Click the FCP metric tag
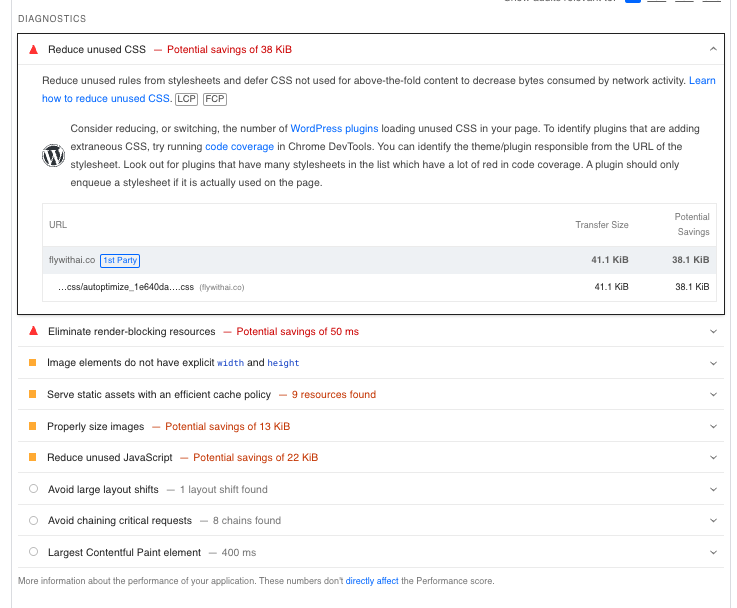The height and width of the screenshot is (608, 737). point(214,99)
